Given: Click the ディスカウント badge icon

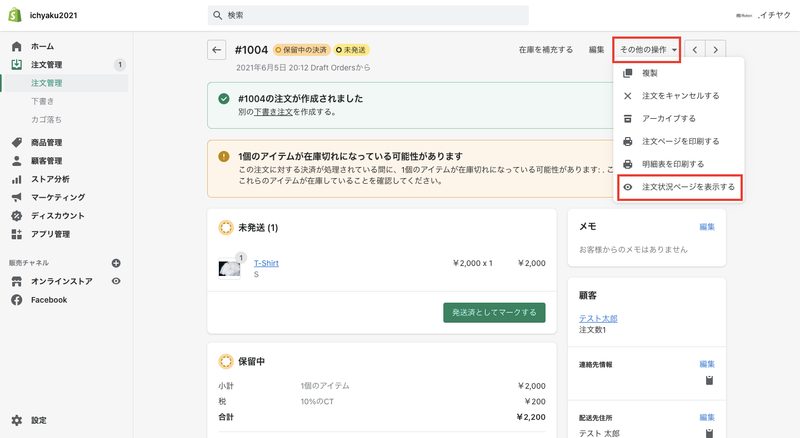Looking at the screenshot, I should coord(17,215).
